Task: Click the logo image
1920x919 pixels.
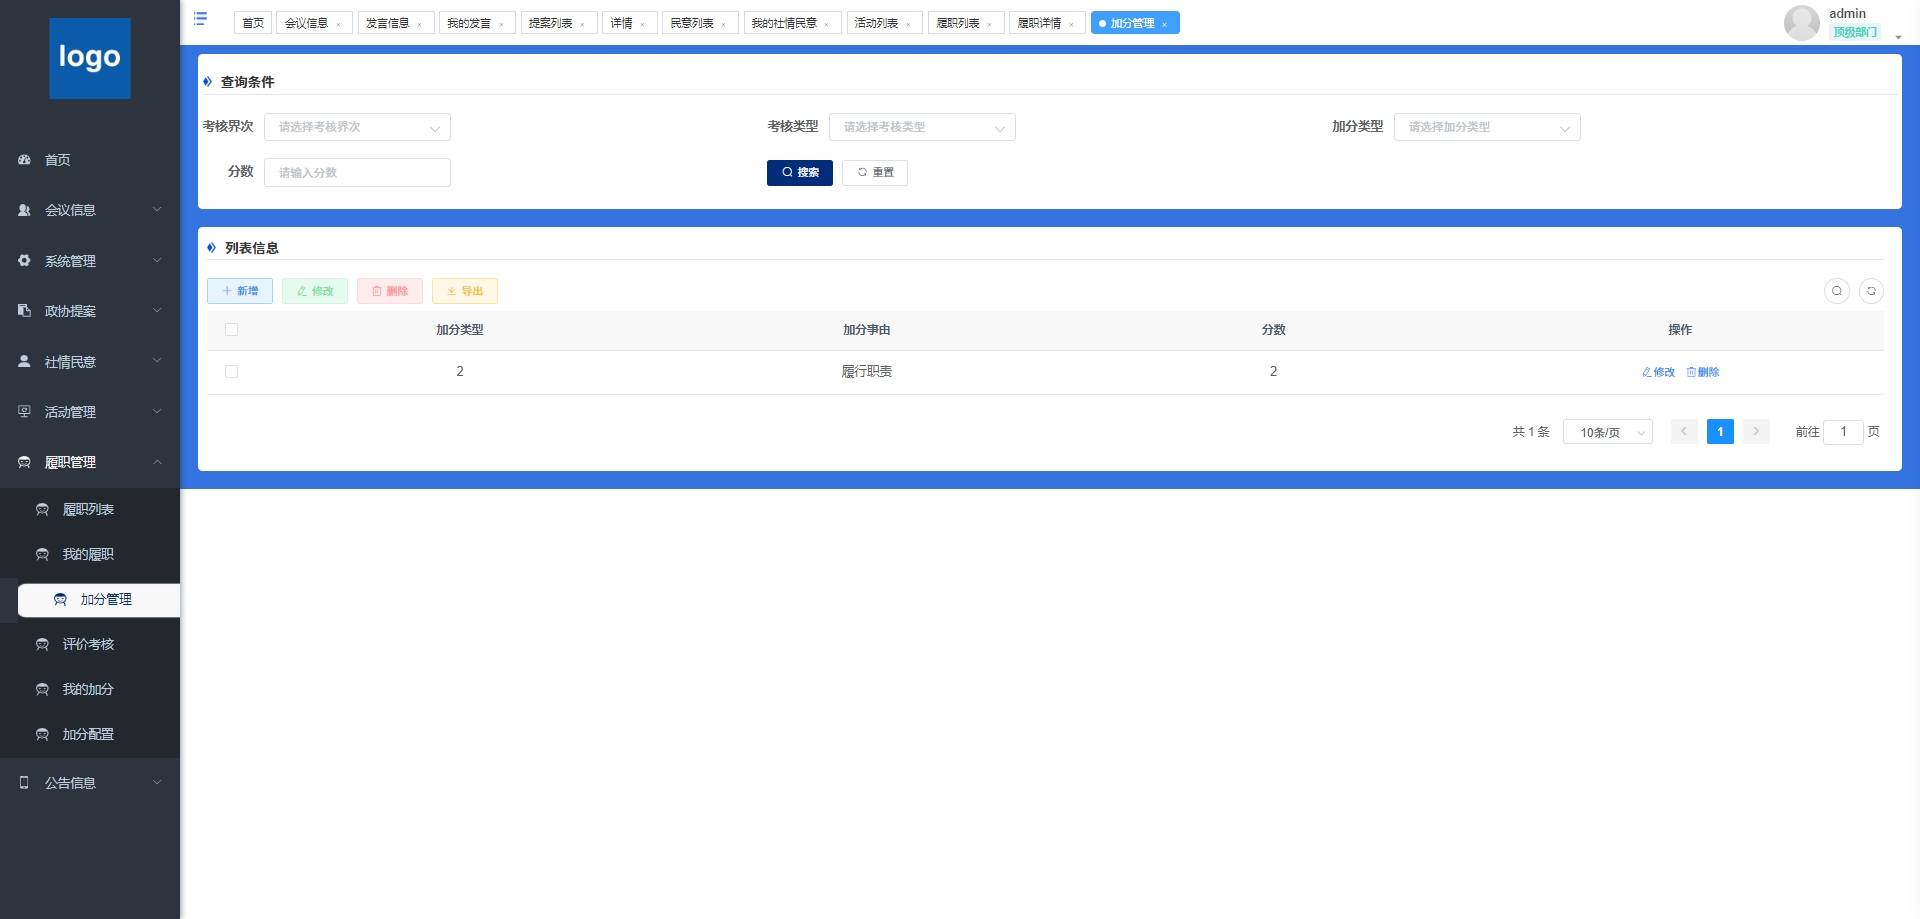Action: pos(90,58)
